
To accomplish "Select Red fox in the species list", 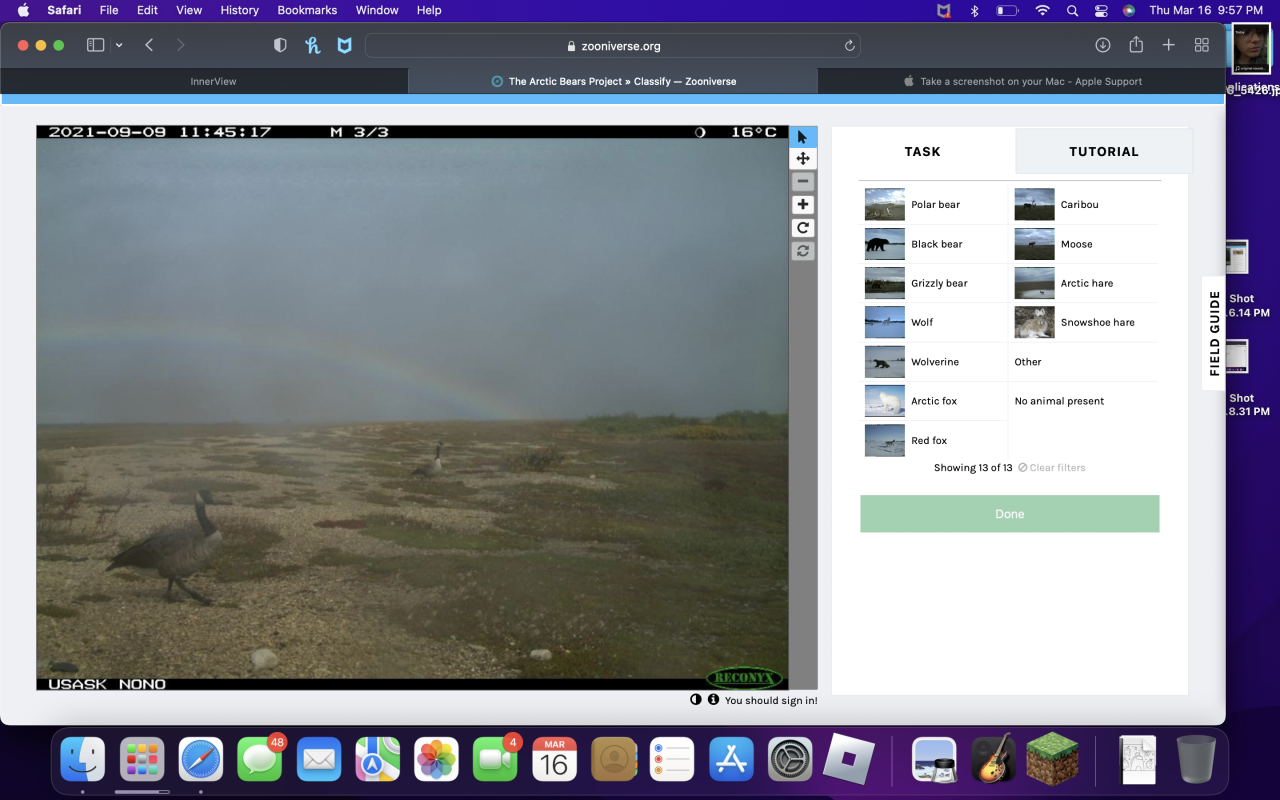I will point(935,440).
